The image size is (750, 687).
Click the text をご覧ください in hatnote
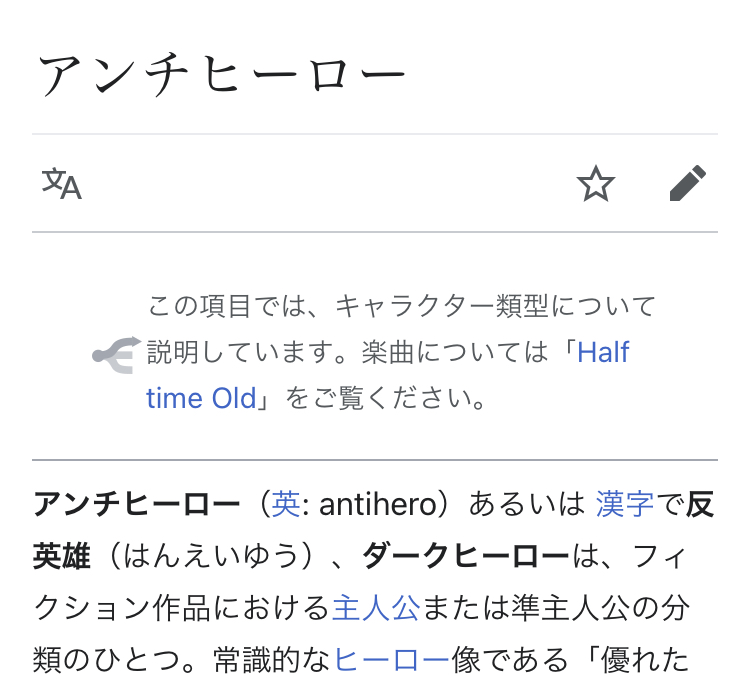[378, 398]
